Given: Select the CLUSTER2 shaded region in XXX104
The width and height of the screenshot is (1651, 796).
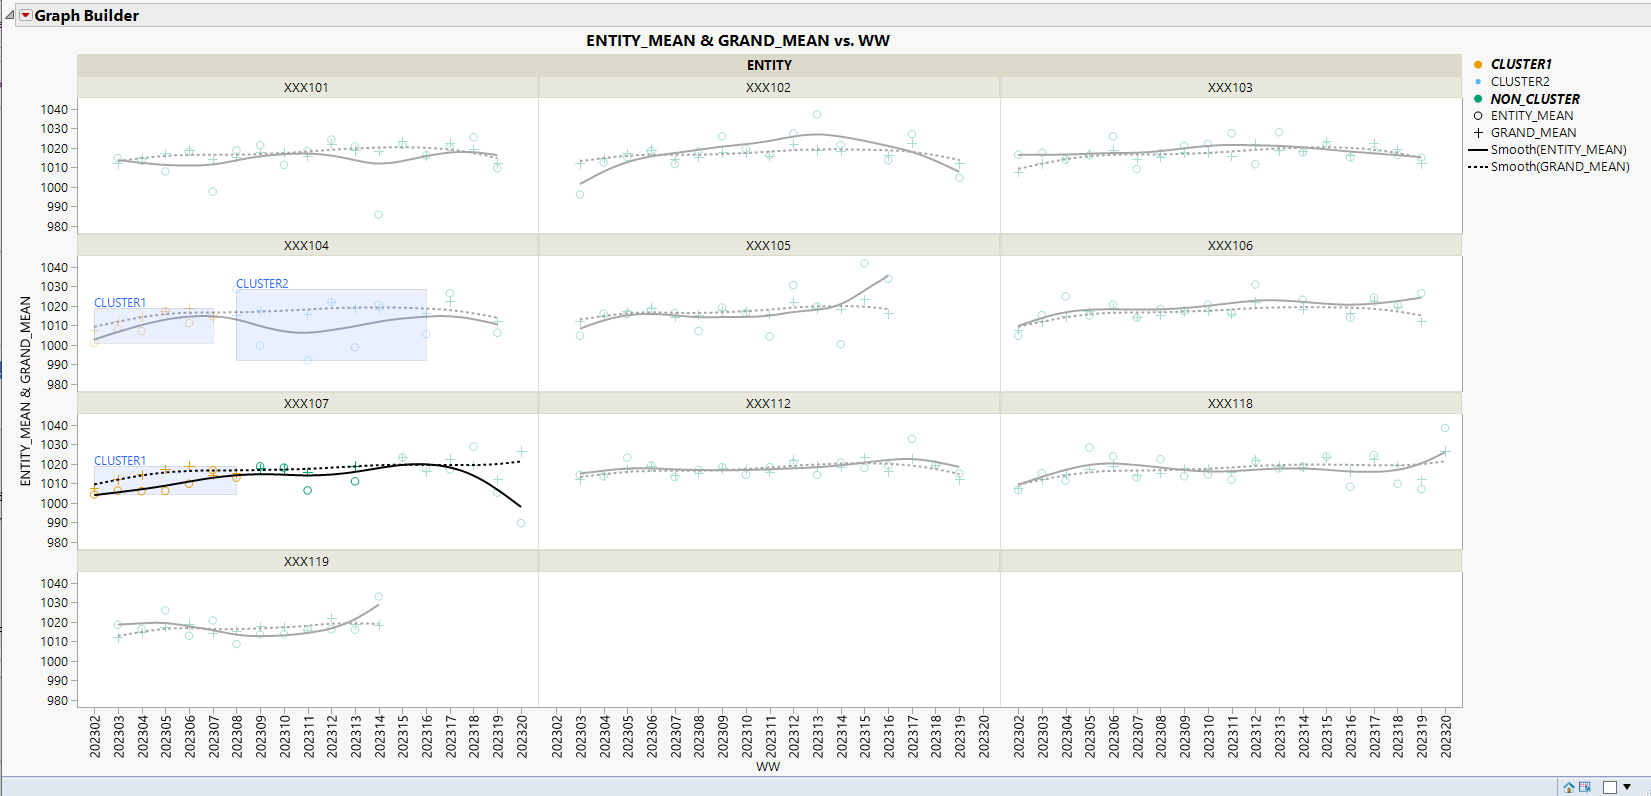Looking at the screenshot, I should [331, 325].
